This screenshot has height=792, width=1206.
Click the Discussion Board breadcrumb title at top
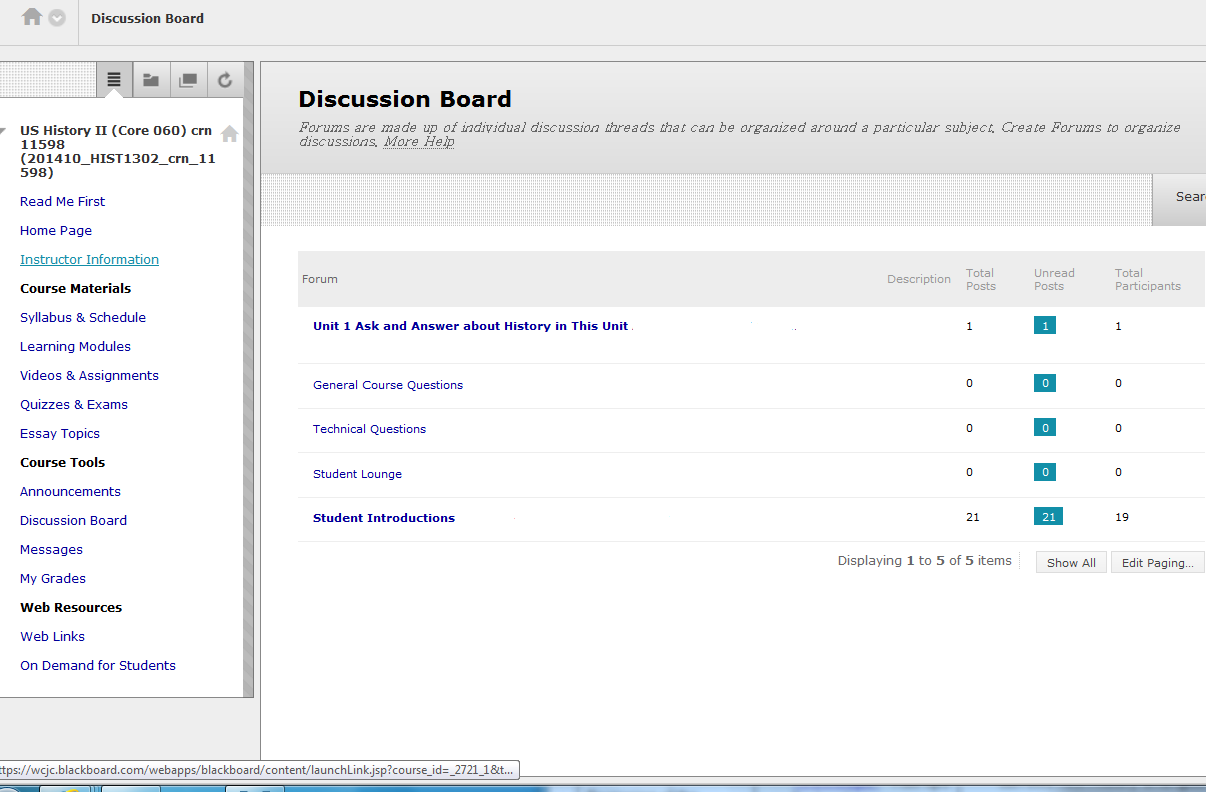[x=147, y=18]
